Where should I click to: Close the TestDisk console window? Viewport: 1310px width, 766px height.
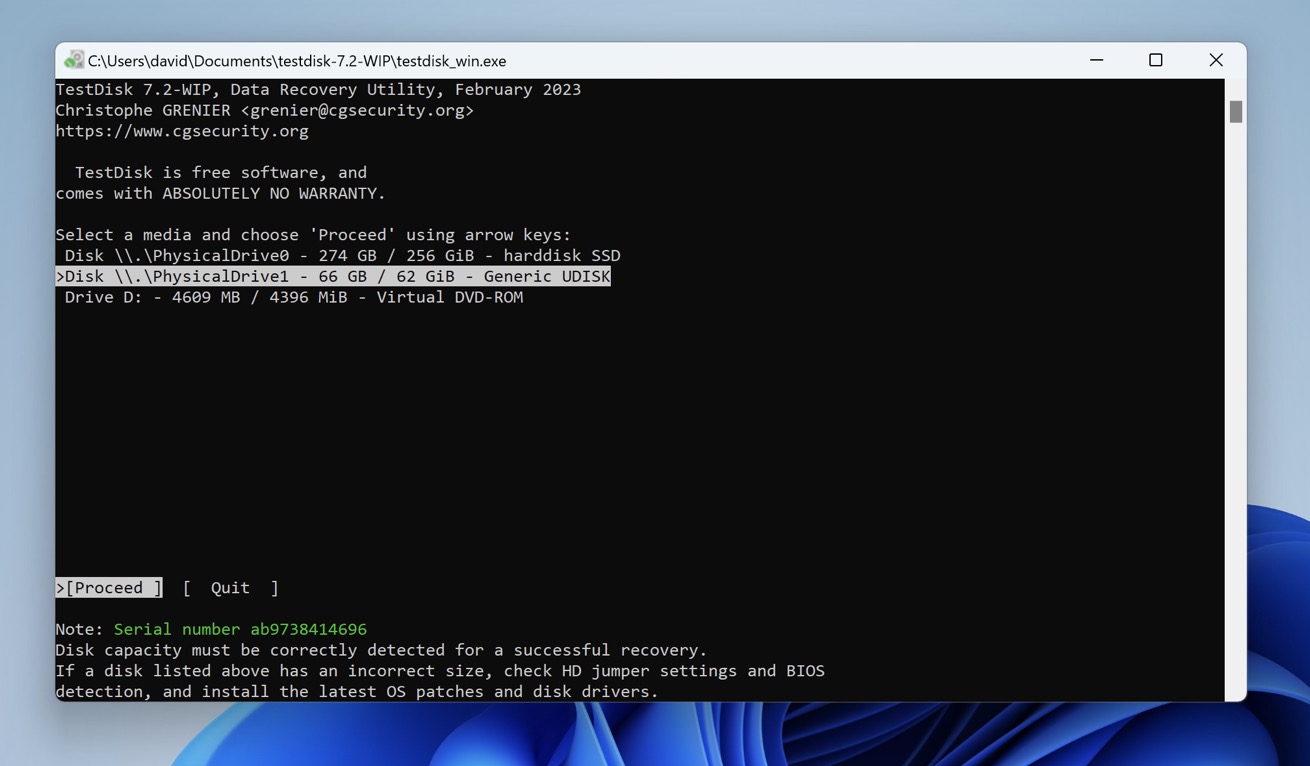(1216, 60)
